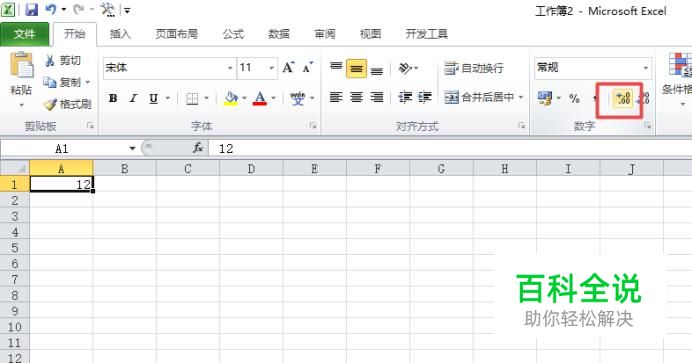
Task: Open the Undo history dropdown arrow
Action: click(64, 10)
